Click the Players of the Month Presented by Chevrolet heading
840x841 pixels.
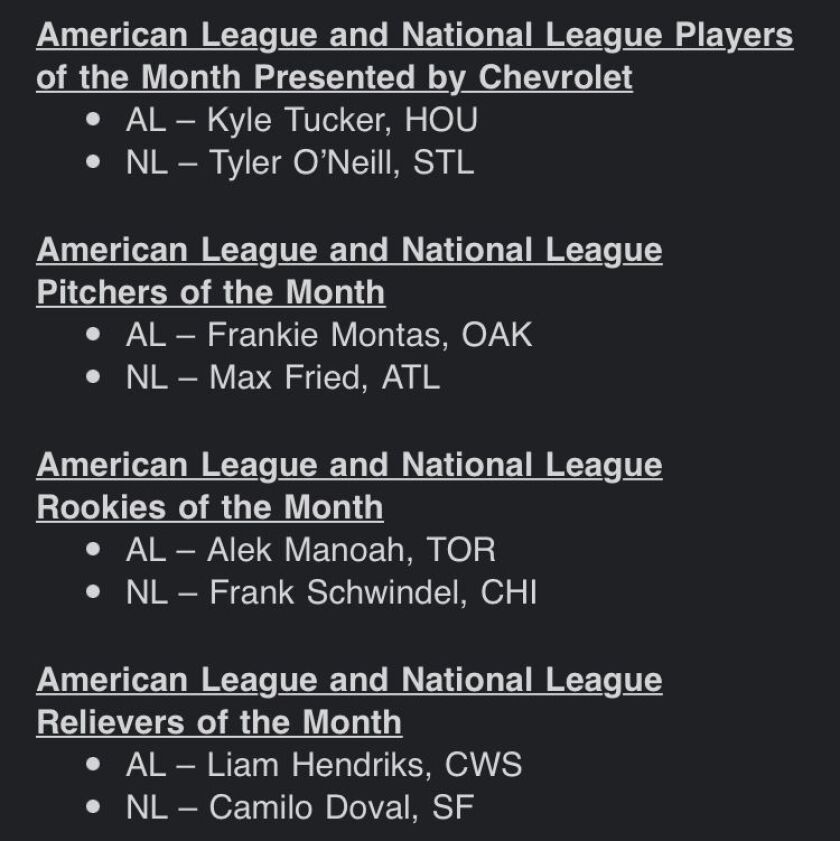415,56
